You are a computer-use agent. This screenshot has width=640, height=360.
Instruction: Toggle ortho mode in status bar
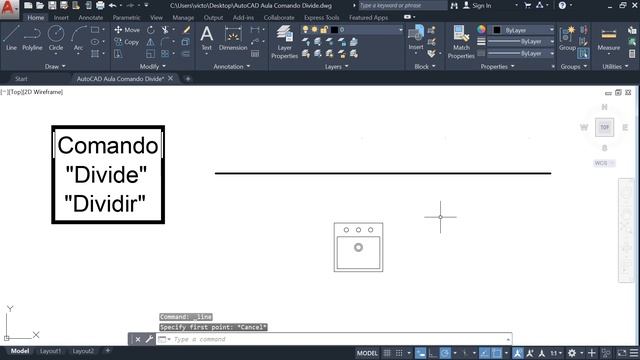[x=433, y=353]
